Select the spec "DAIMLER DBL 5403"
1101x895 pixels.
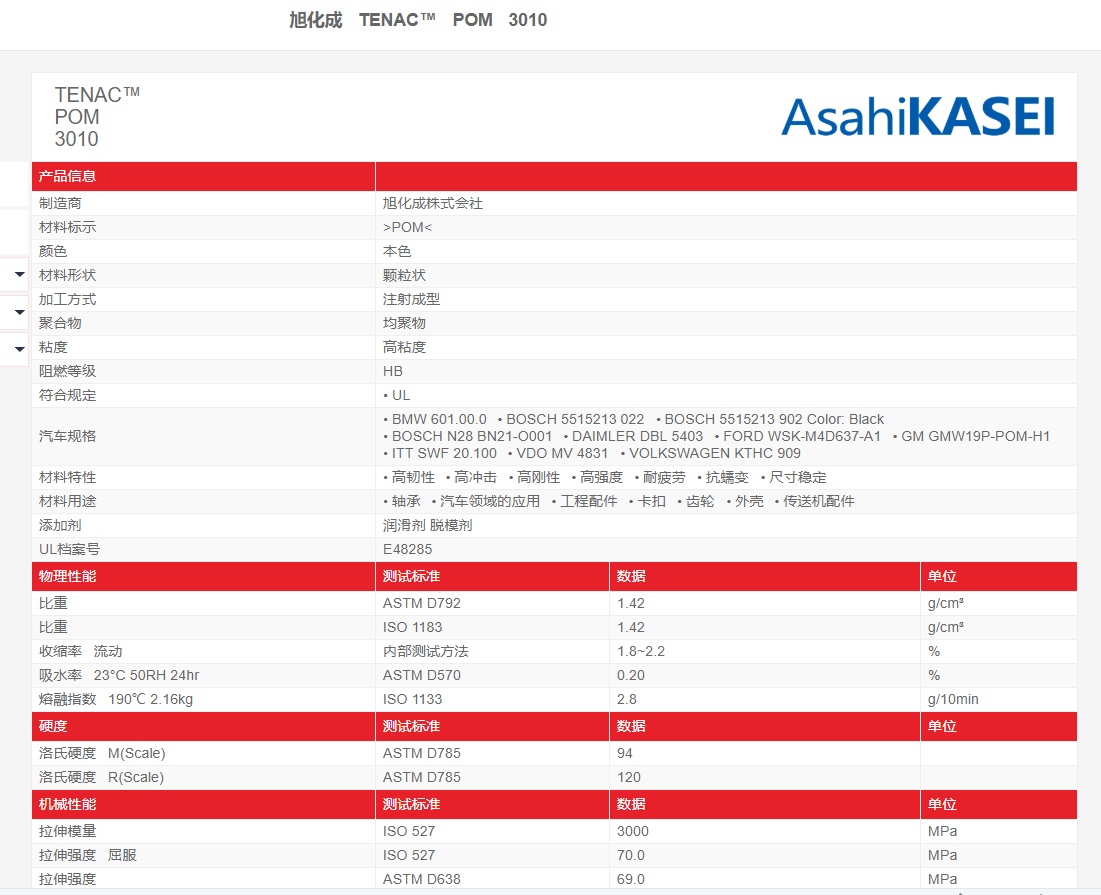pos(638,436)
